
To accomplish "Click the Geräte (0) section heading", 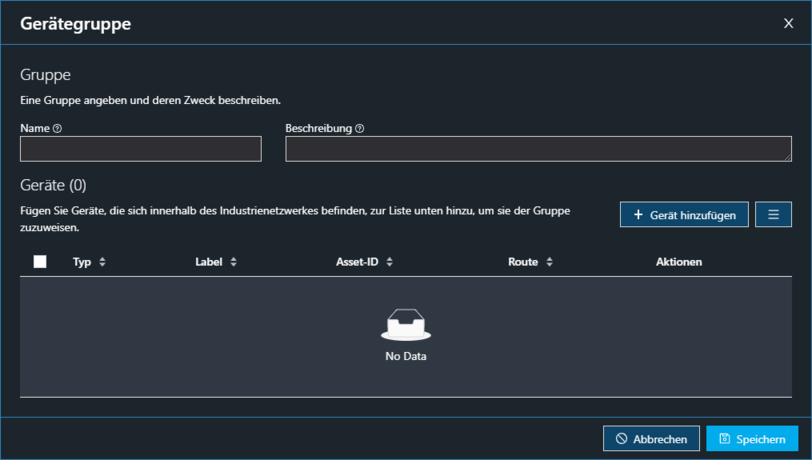I will coord(53,185).
